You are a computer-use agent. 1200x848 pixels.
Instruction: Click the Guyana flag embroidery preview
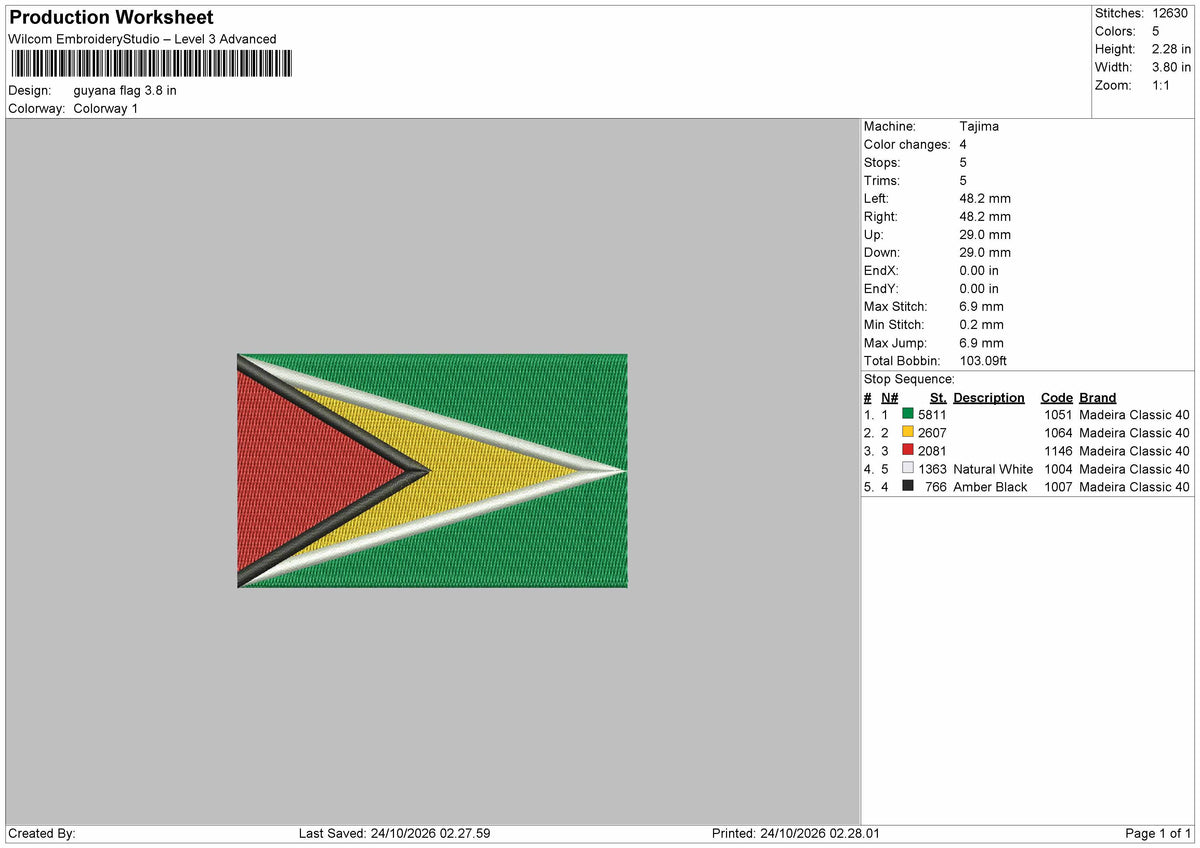(432, 470)
